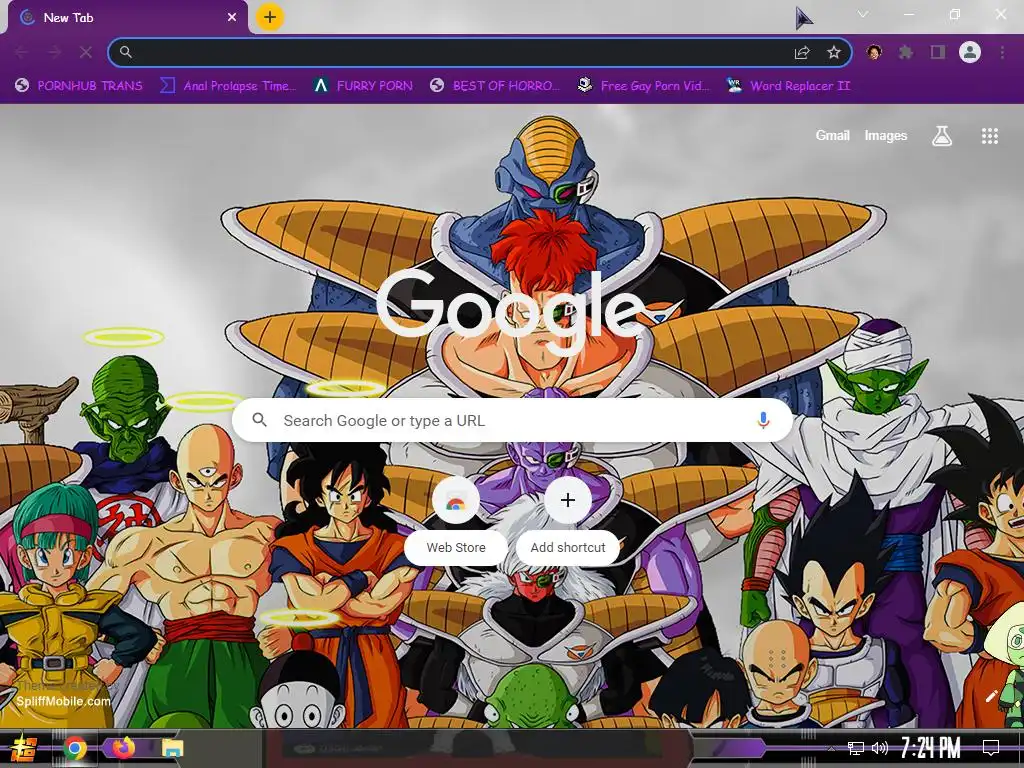The height and width of the screenshot is (768, 1024).
Task: Launch Firefox from the taskbar
Action: [x=123, y=747]
